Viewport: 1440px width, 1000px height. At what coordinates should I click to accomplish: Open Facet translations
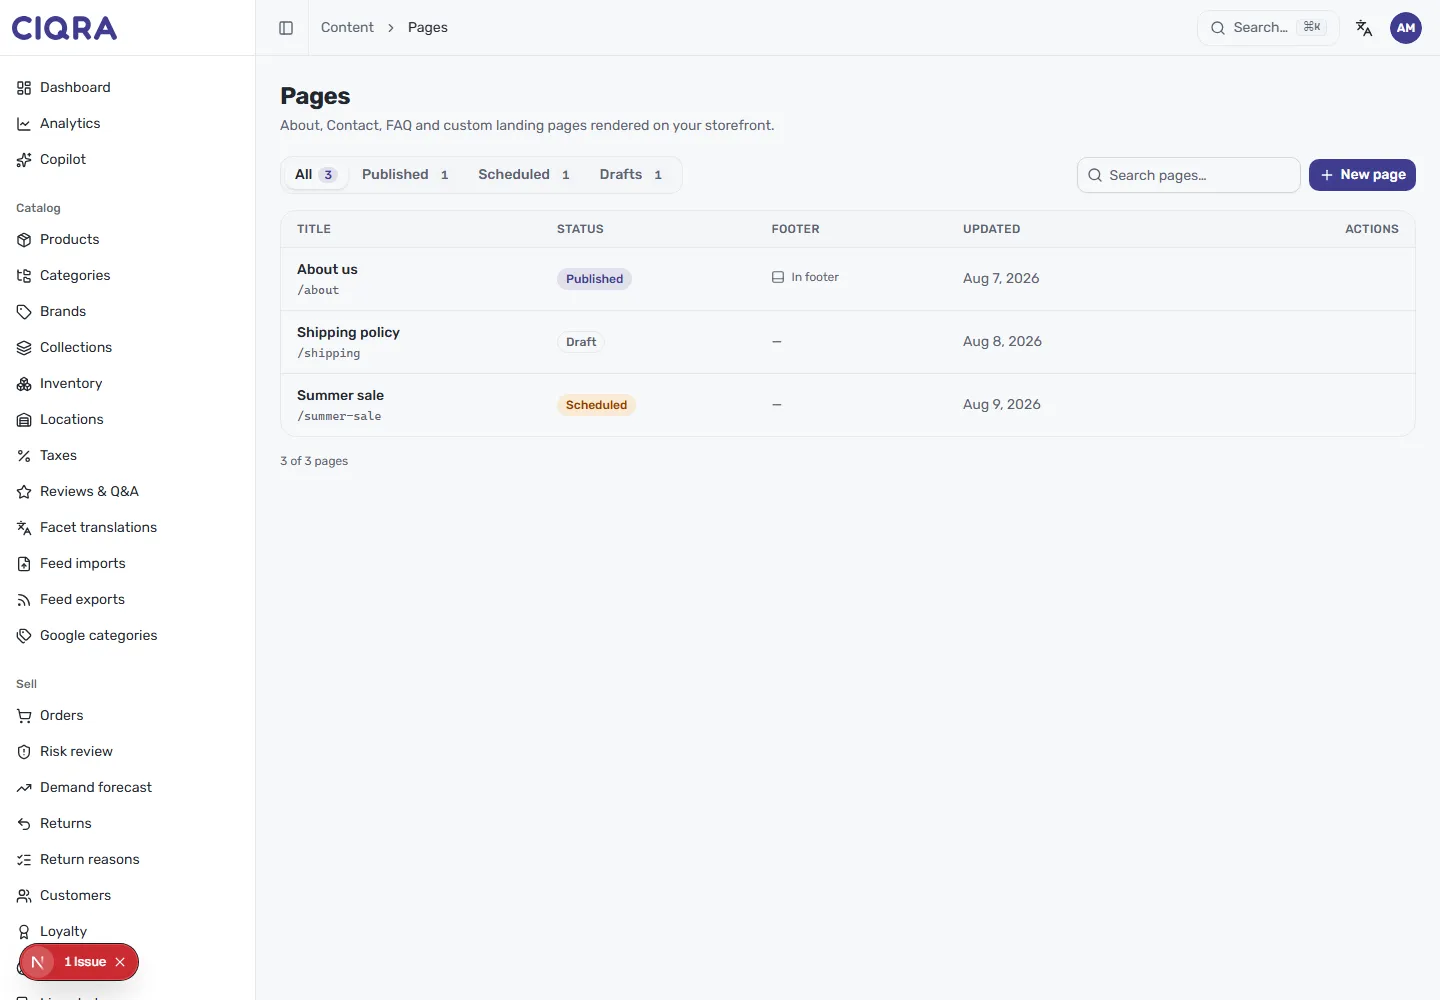coord(128,528)
